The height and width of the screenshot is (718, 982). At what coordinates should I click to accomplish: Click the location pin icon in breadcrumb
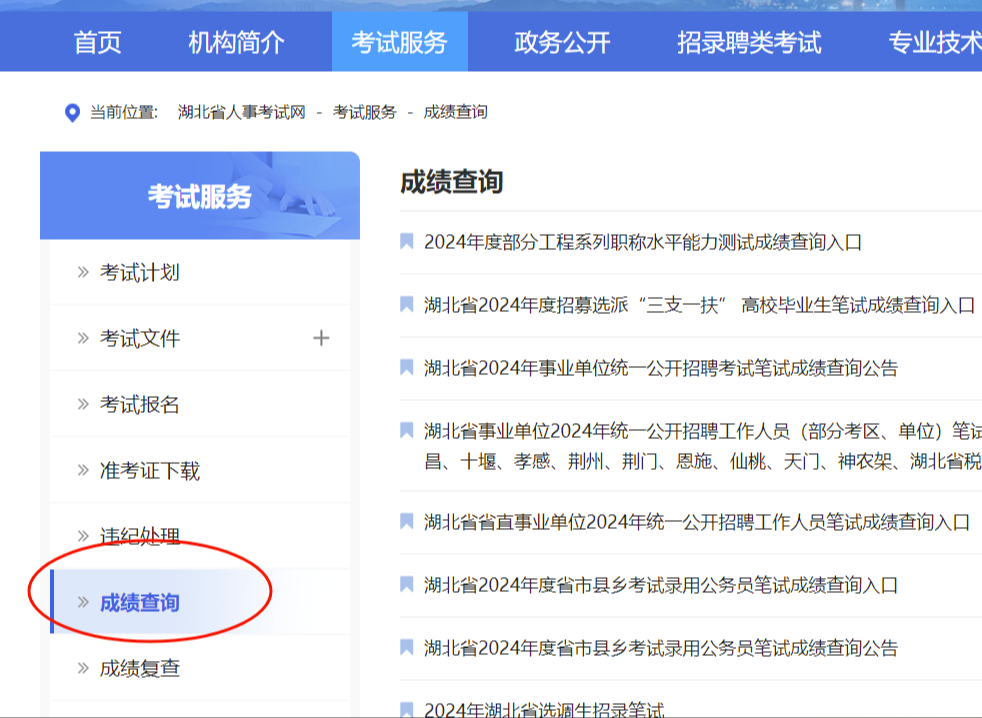tap(72, 112)
